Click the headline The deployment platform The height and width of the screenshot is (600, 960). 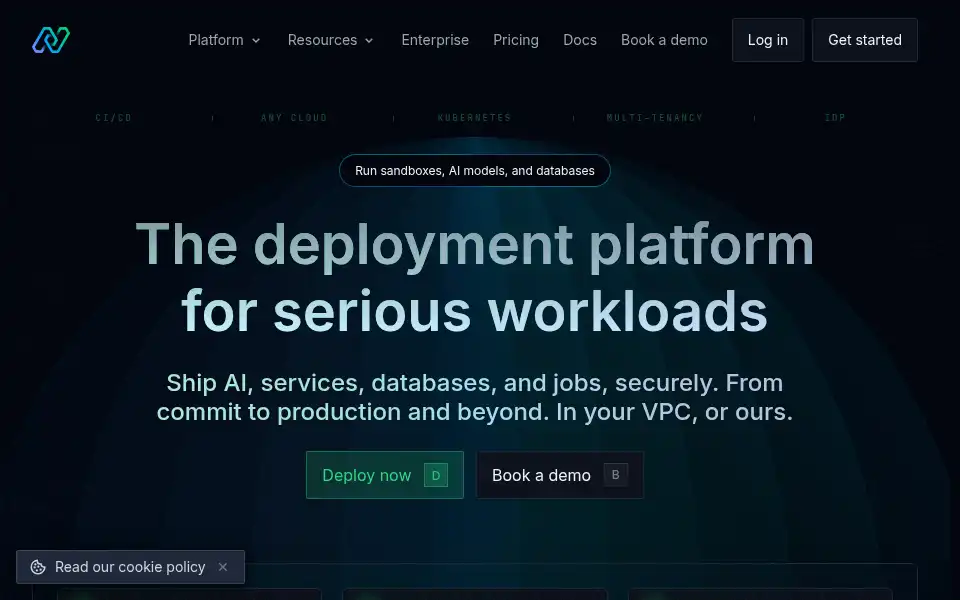pos(474,245)
